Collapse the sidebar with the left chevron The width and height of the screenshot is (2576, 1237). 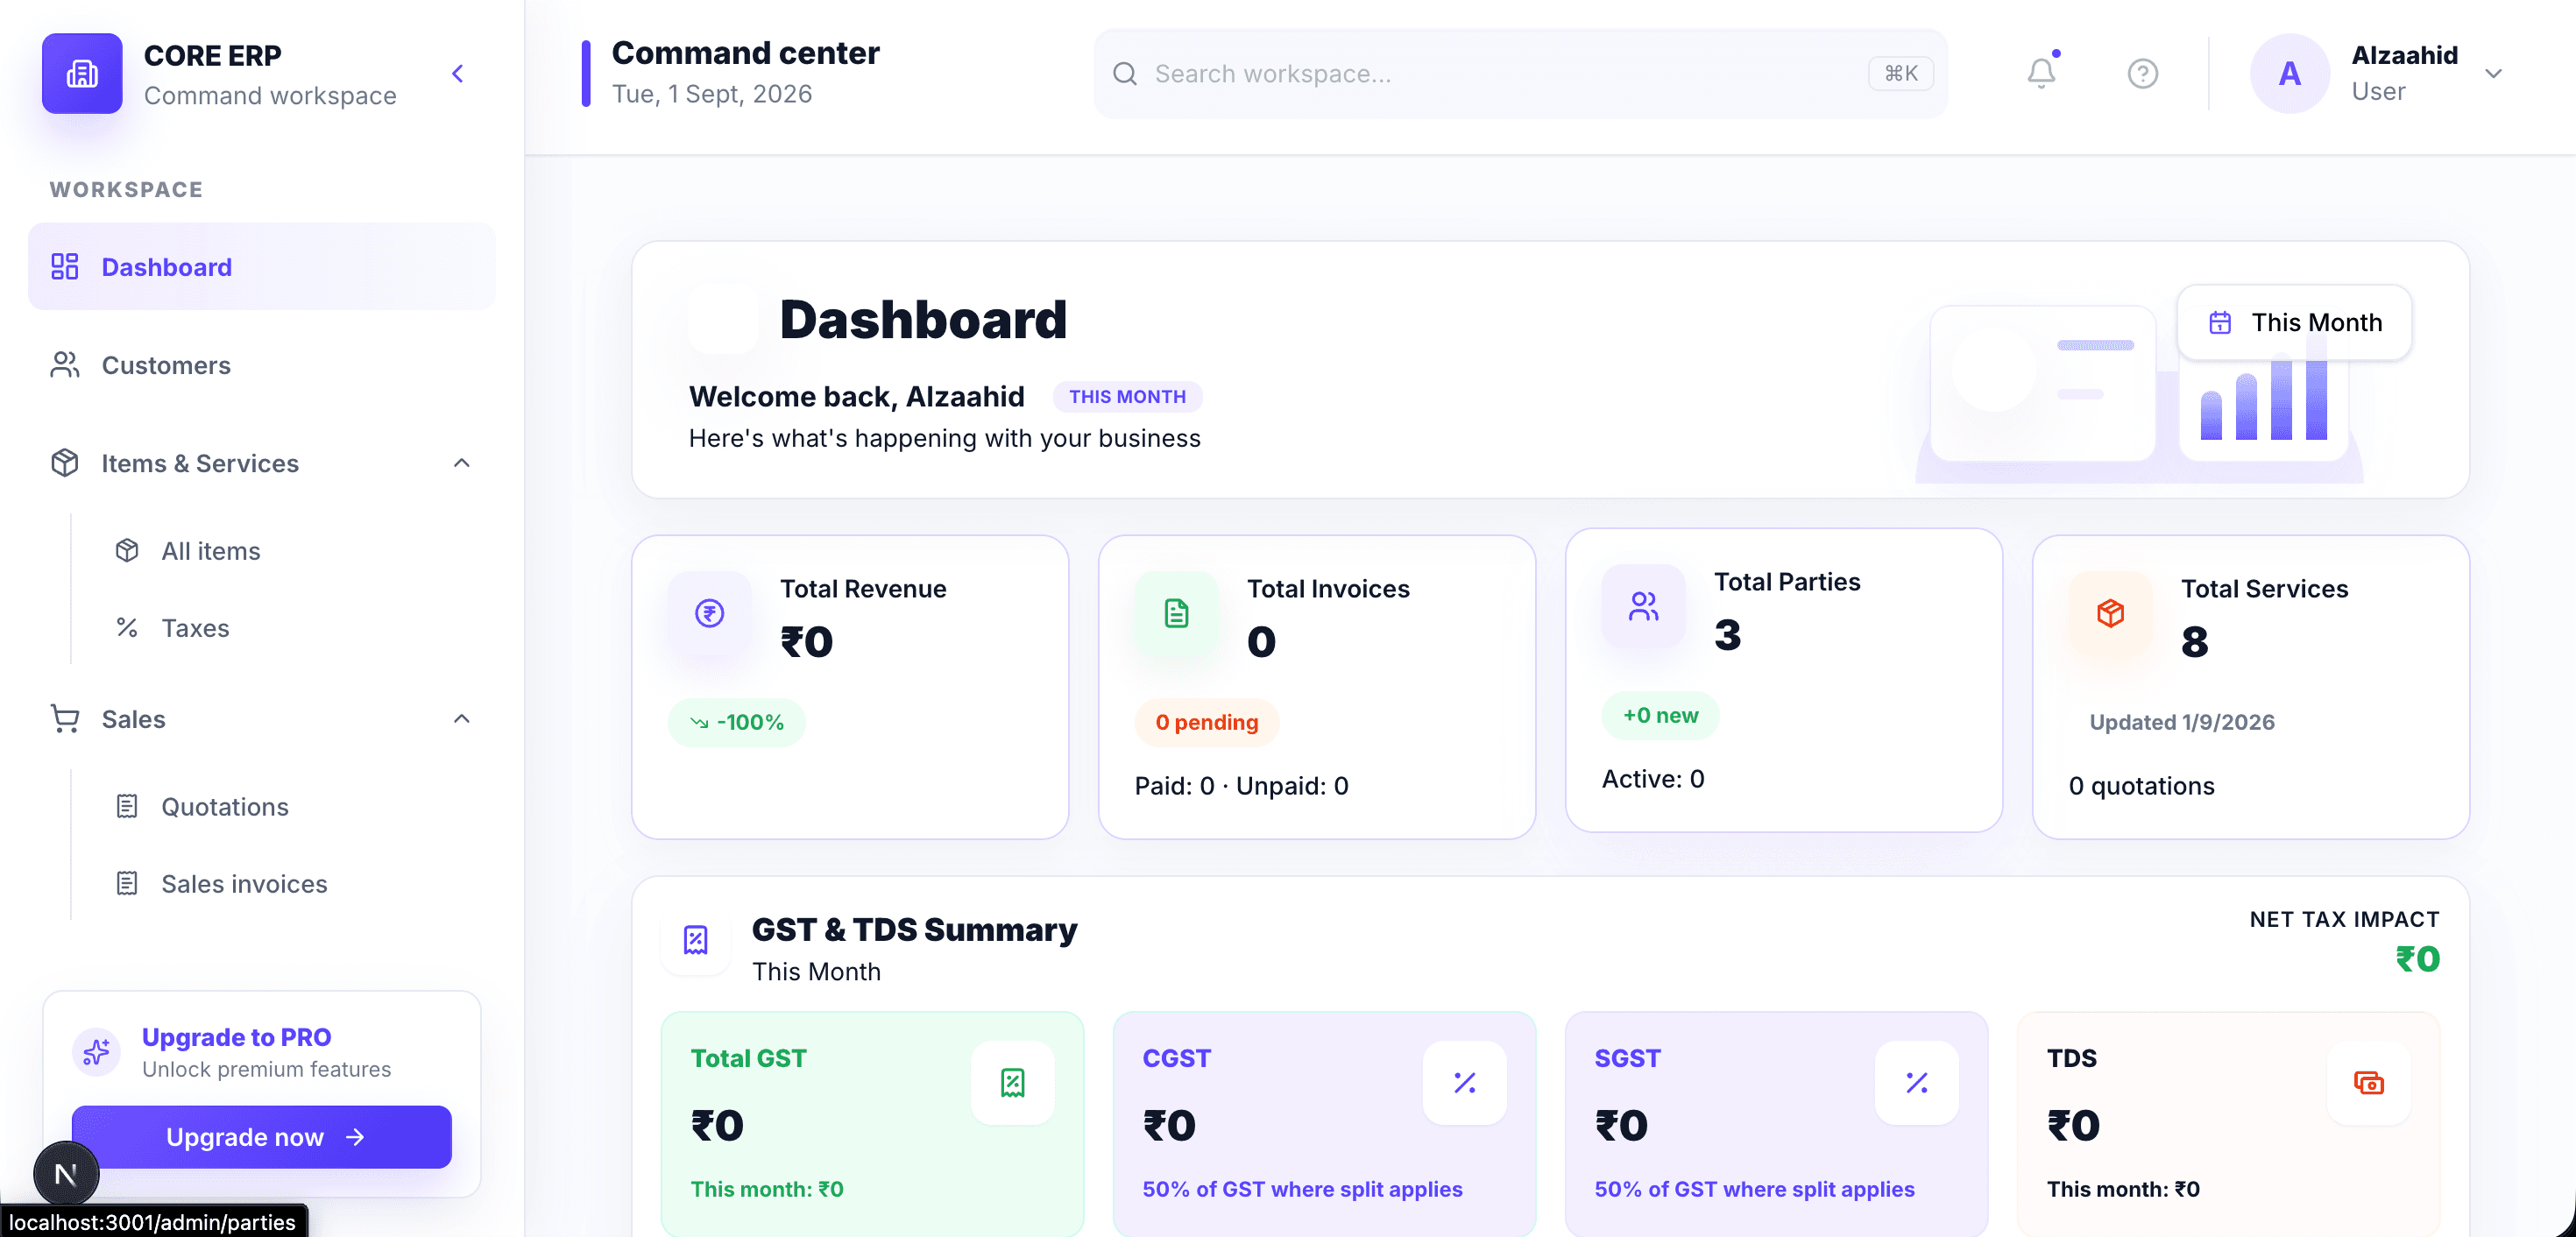coord(458,73)
